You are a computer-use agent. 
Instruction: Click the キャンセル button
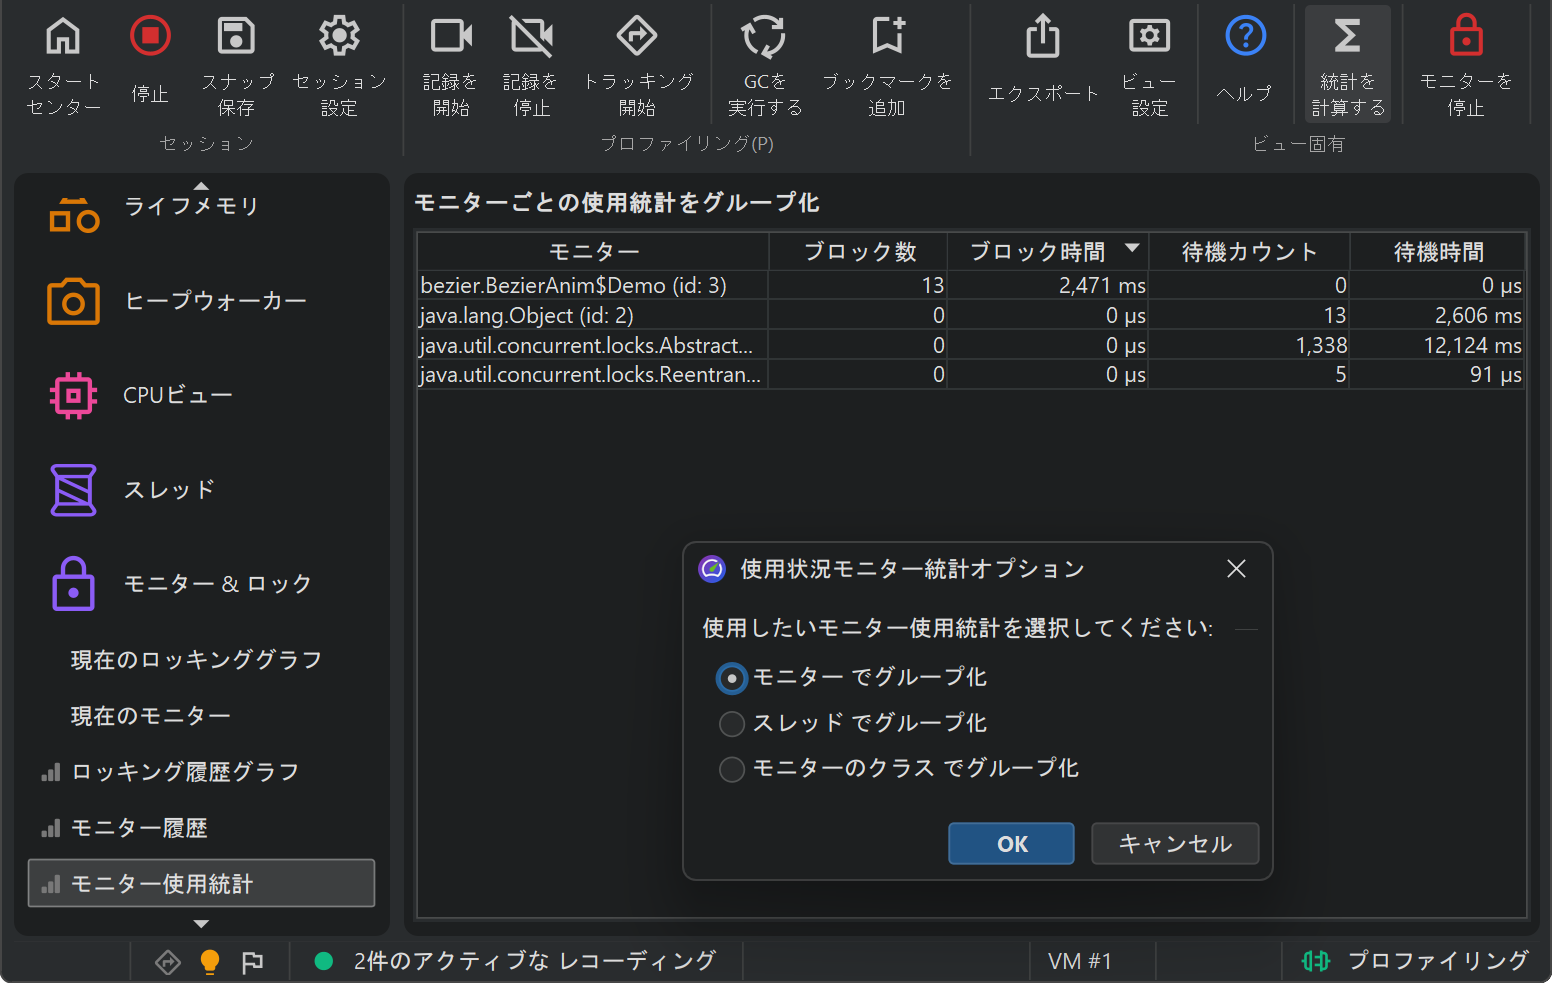click(1174, 844)
